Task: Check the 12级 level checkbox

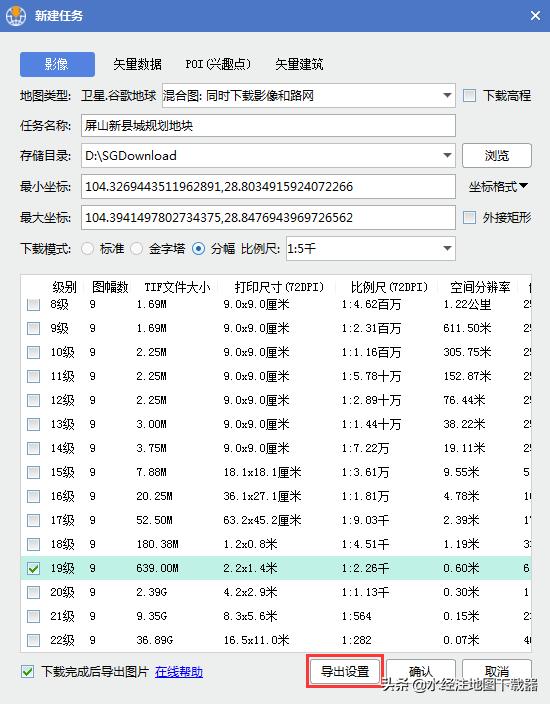Action: tap(33, 400)
